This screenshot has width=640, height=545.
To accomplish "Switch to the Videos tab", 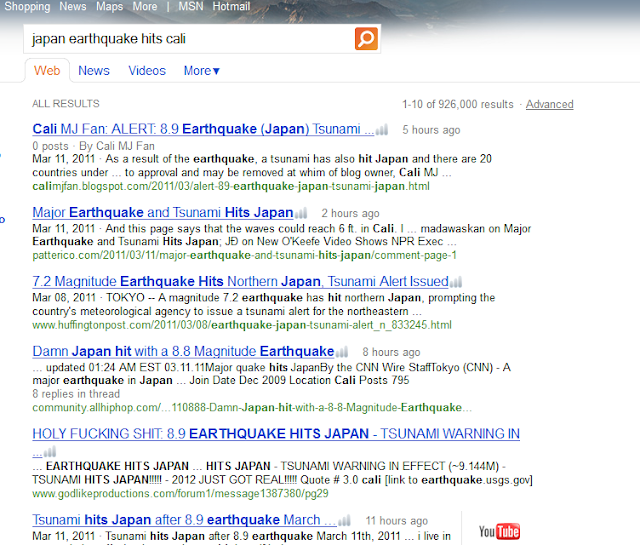I will tap(147, 71).
